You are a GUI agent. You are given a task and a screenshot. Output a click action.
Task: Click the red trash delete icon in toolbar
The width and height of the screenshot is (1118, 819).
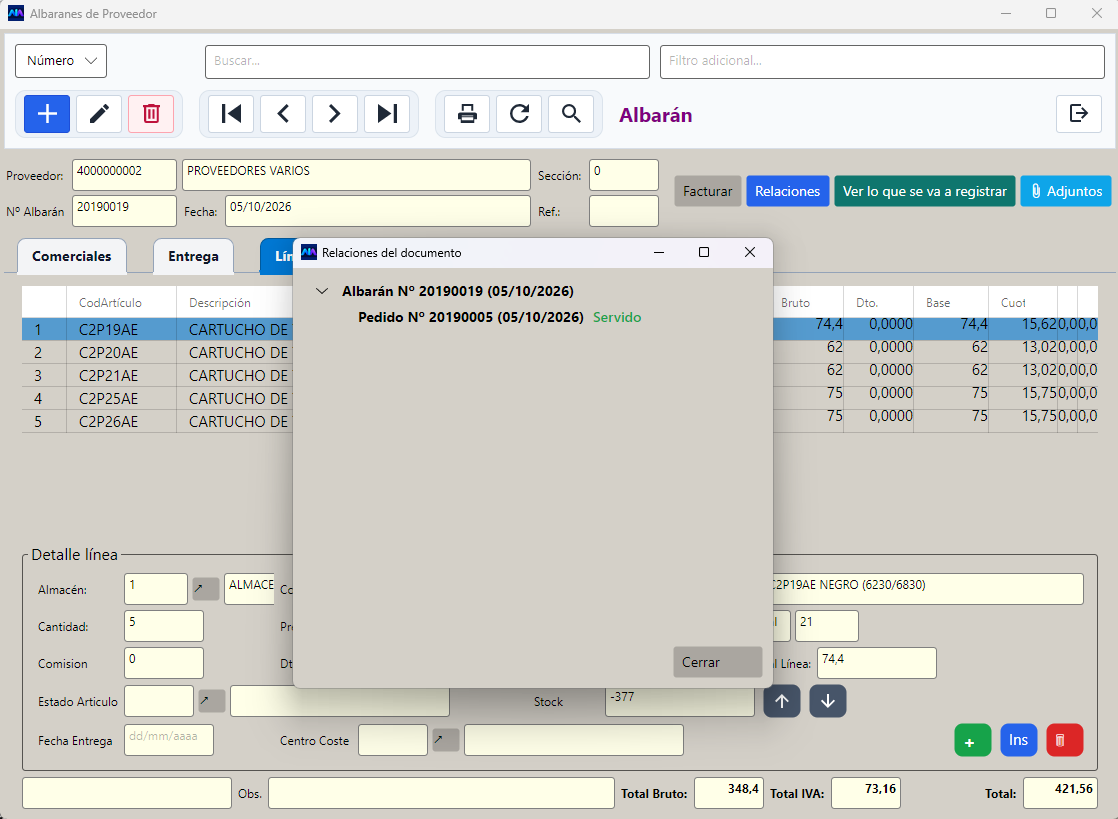click(151, 114)
